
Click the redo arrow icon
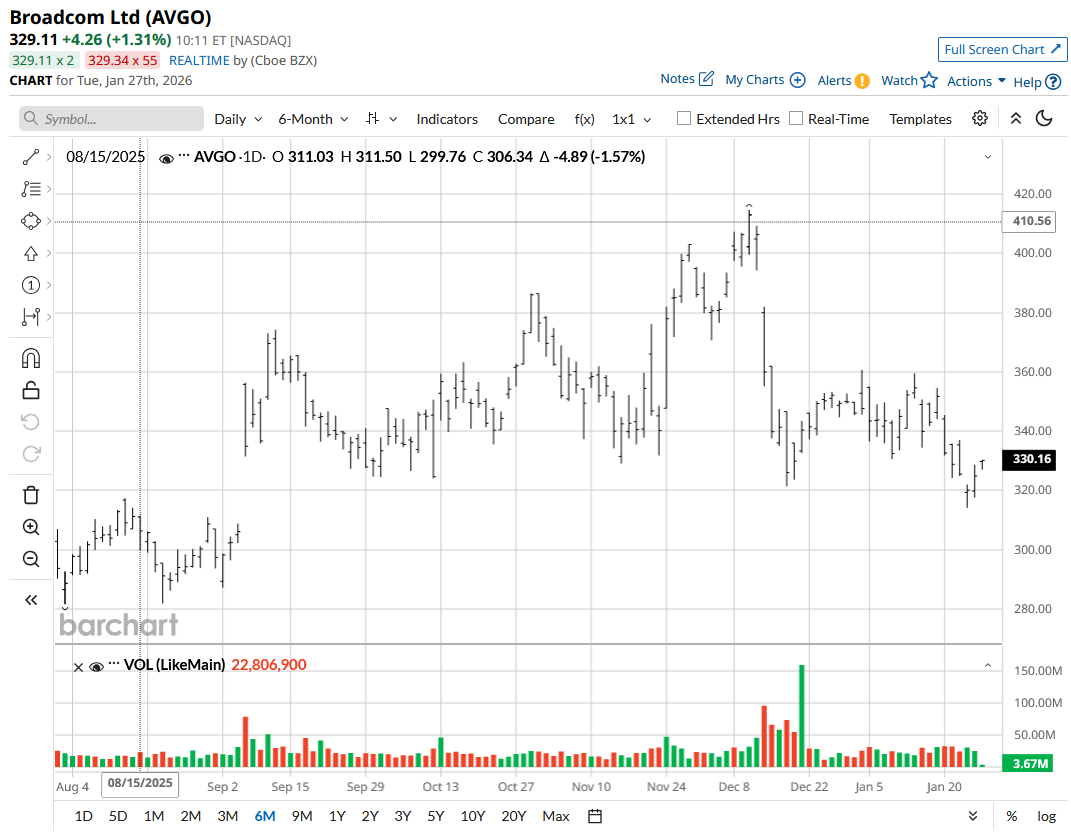[x=31, y=454]
